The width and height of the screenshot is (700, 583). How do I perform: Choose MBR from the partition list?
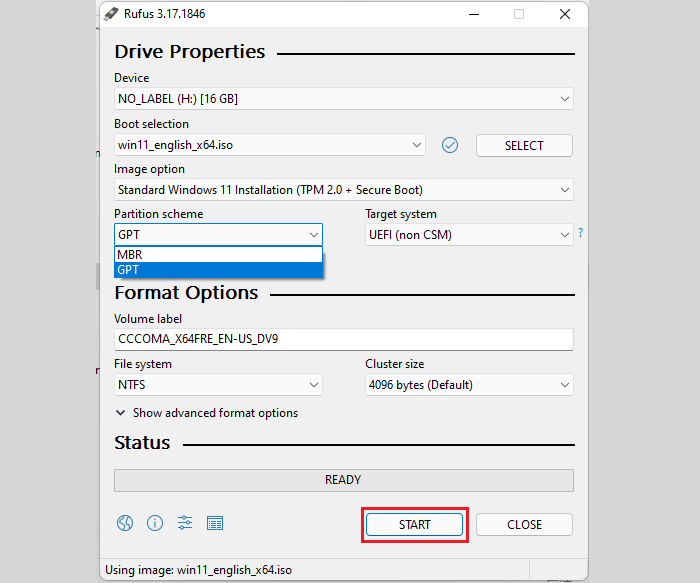coord(218,254)
